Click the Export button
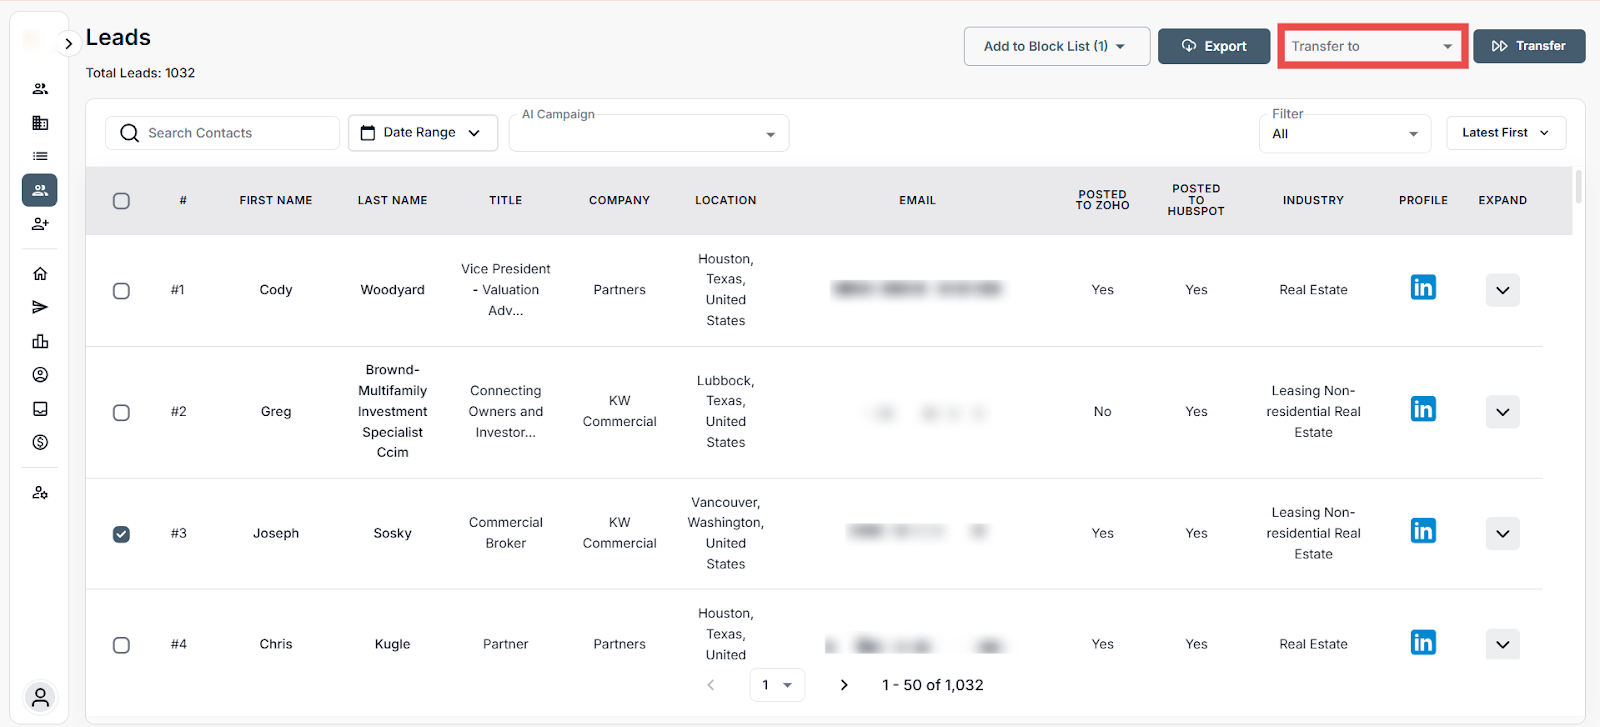This screenshot has height=727, width=1600. [x=1213, y=46]
